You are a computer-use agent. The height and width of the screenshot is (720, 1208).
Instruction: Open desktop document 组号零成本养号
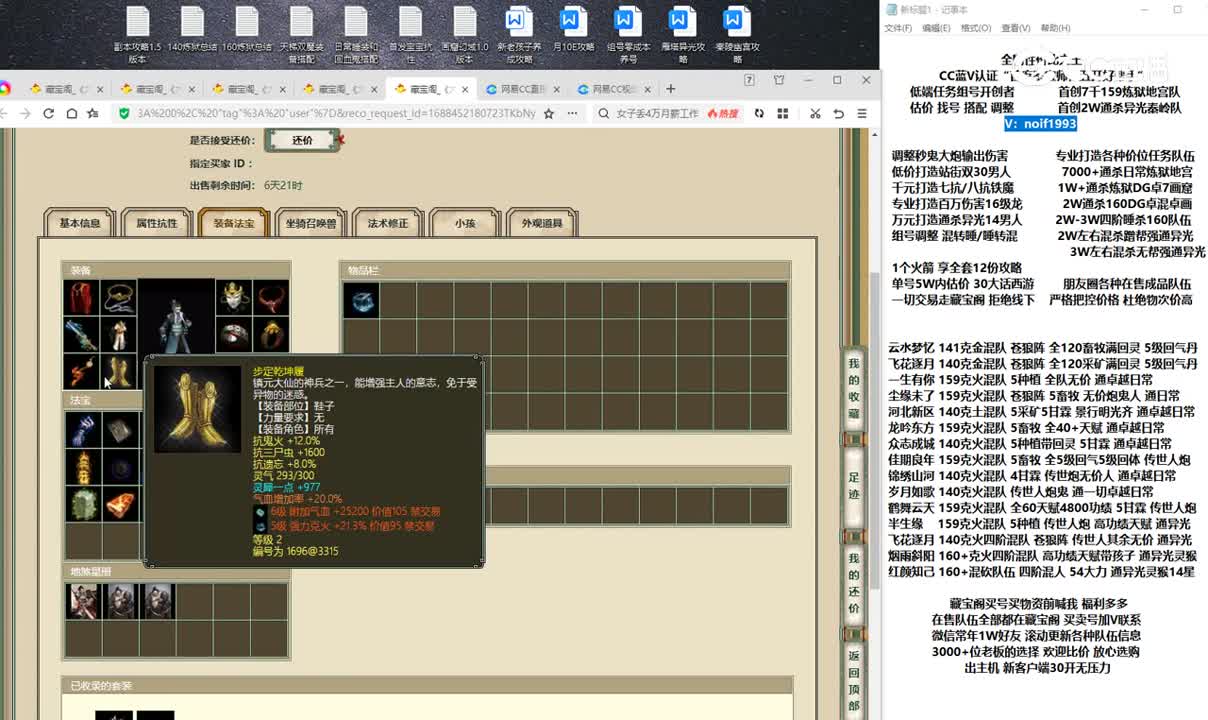[x=628, y=35]
